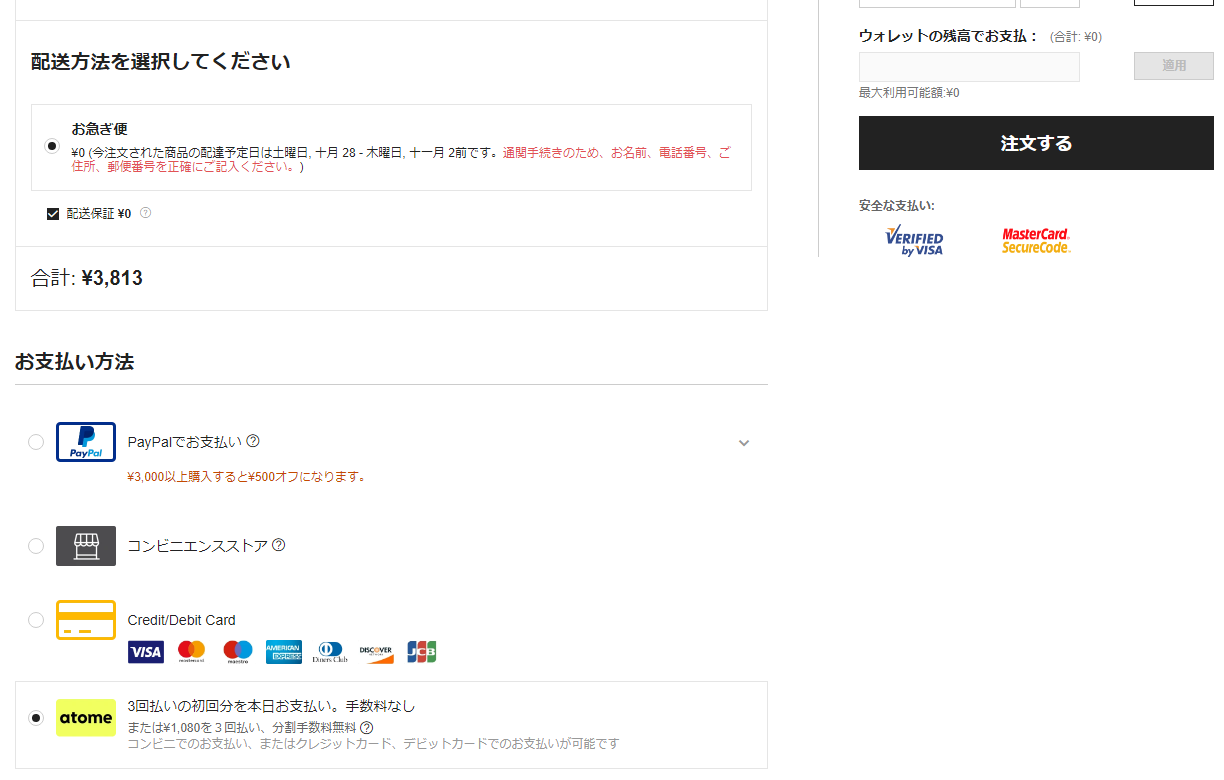Click the ¥3,000以上購入すると¥500オフ promo text
Viewport: 1224px width, 780px height.
pyautogui.click(x=247, y=477)
